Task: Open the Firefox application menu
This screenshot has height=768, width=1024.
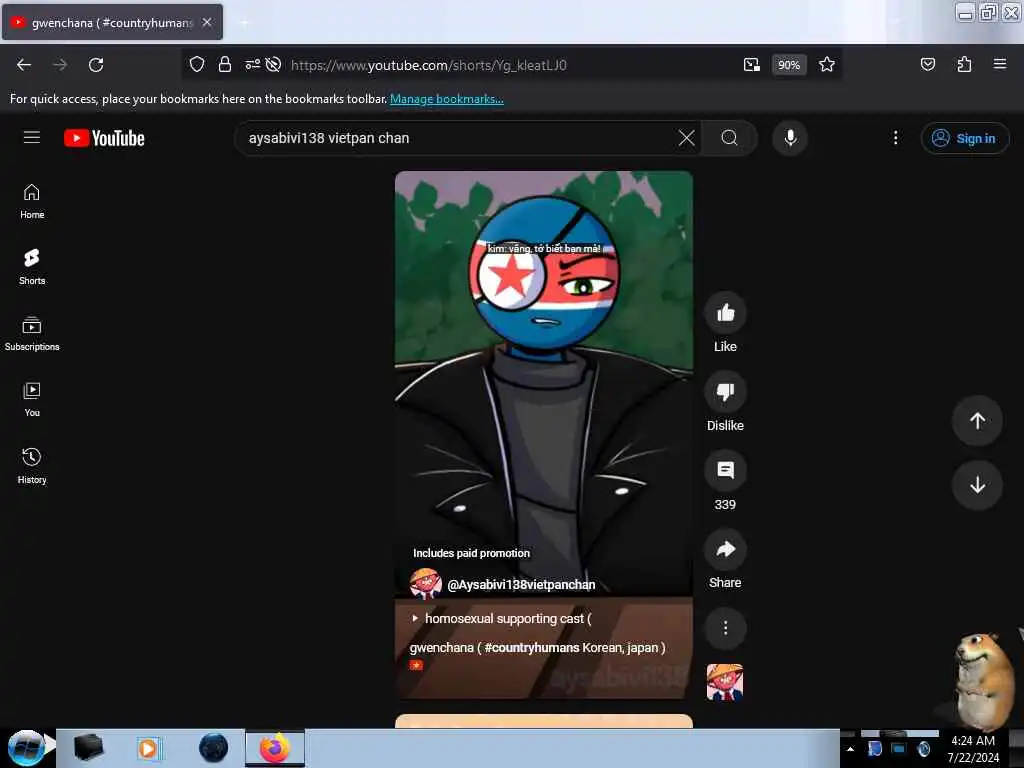Action: pos(1000,65)
